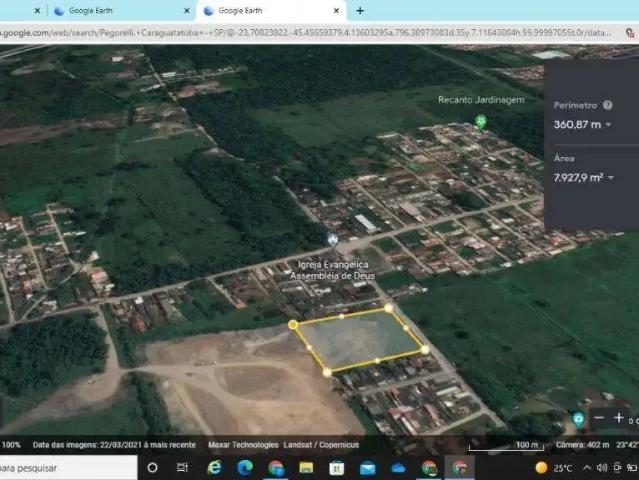
Task: Expand the area units dropdown
Action: 610,178
